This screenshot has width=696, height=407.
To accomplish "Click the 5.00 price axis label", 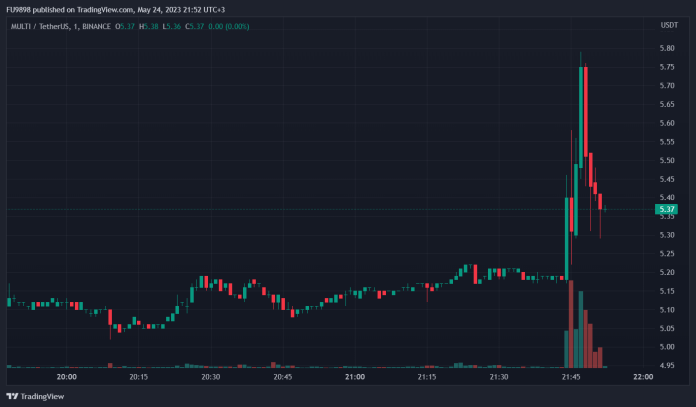I will pyautogui.click(x=666, y=347).
